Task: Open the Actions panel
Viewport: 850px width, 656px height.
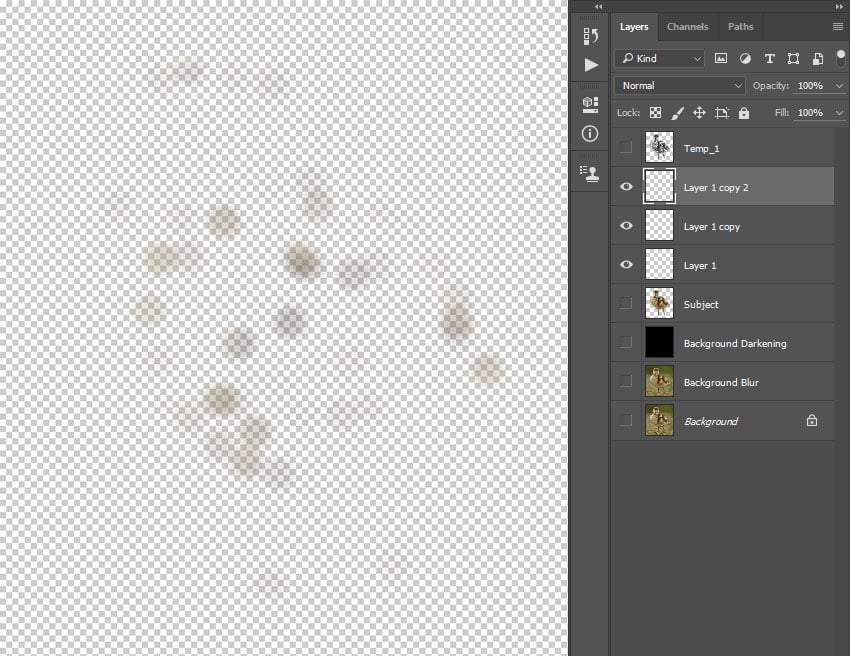Action: tap(590, 65)
